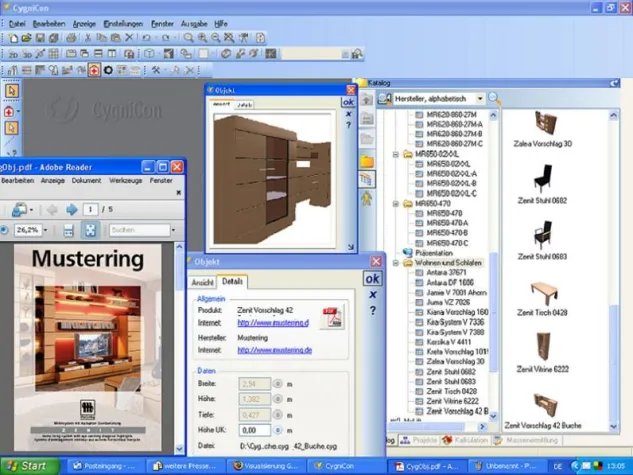Switch to 2D view mode

coord(13,54)
